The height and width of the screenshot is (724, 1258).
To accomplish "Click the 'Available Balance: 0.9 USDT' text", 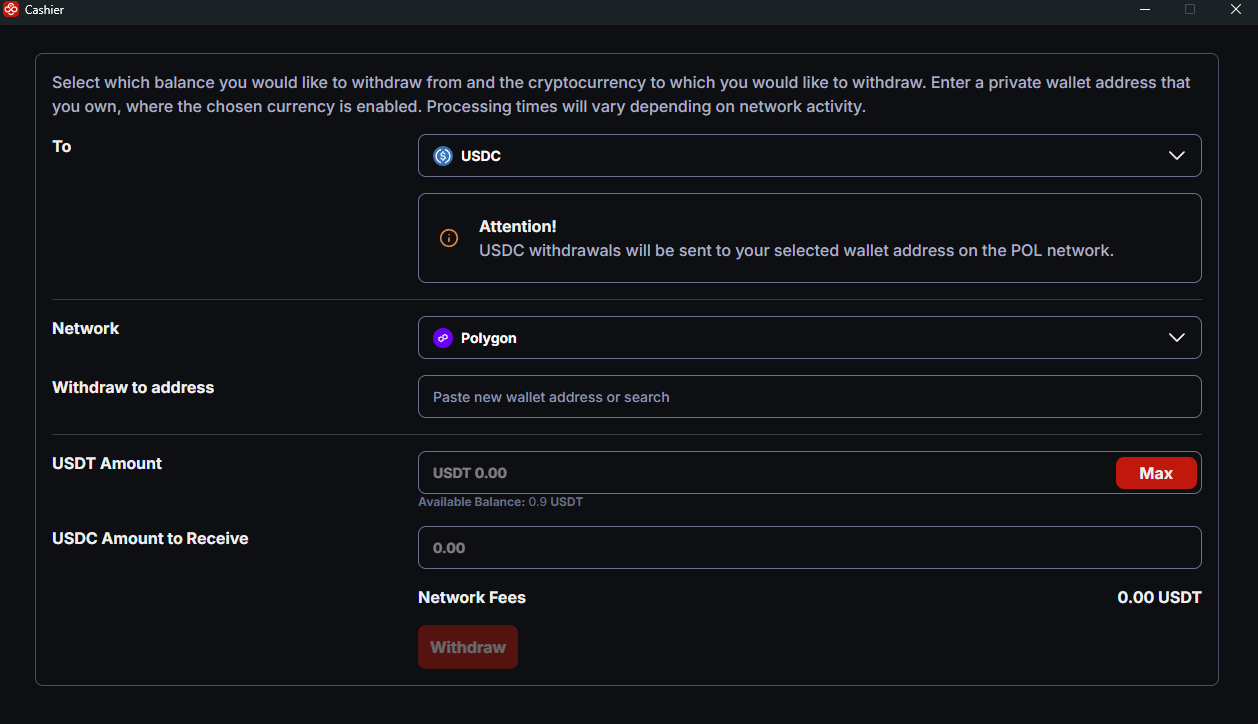I will pyautogui.click(x=500, y=502).
